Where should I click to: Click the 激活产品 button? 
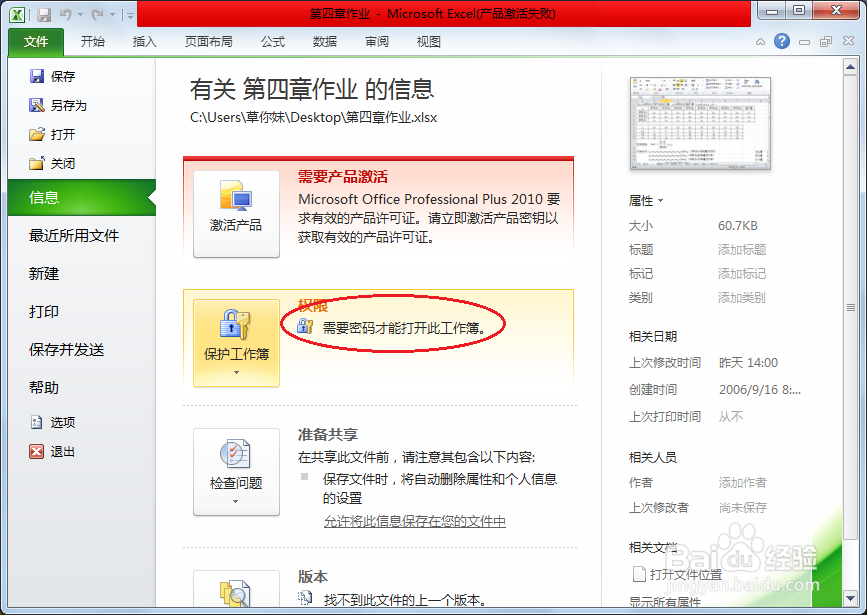[x=236, y=214]
